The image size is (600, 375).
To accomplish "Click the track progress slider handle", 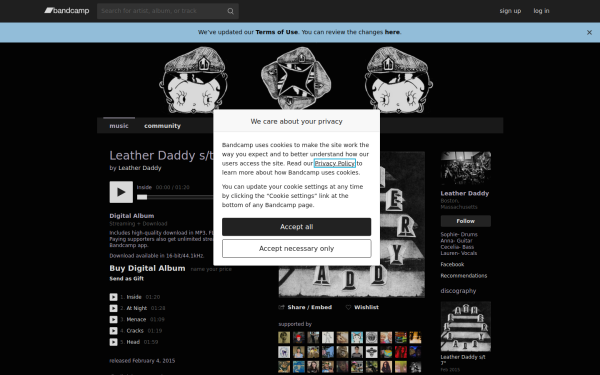I will pyautogui.click(x=142, y=197).
